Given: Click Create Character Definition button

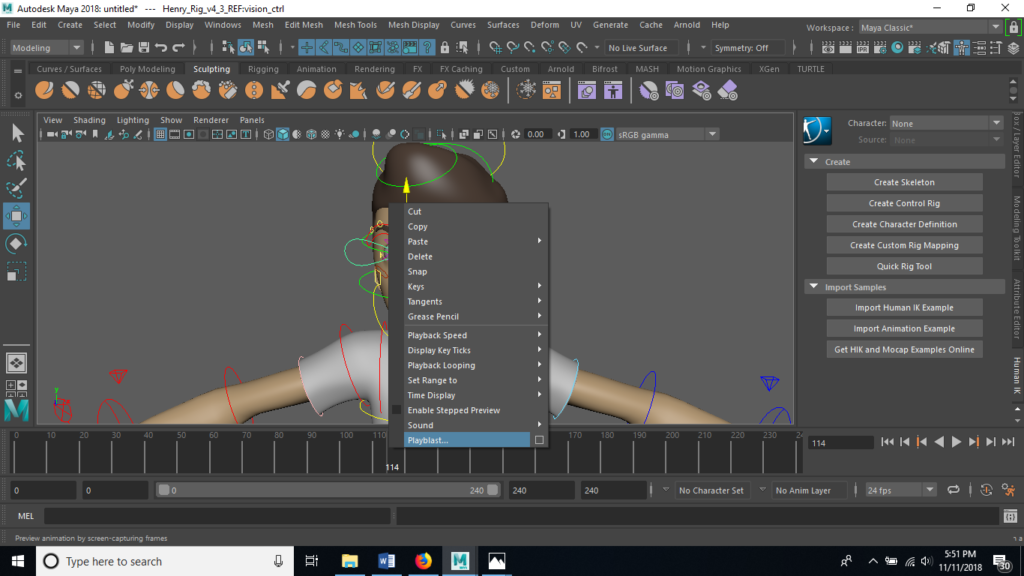Looking at the screenshot, I should [904, 224].
